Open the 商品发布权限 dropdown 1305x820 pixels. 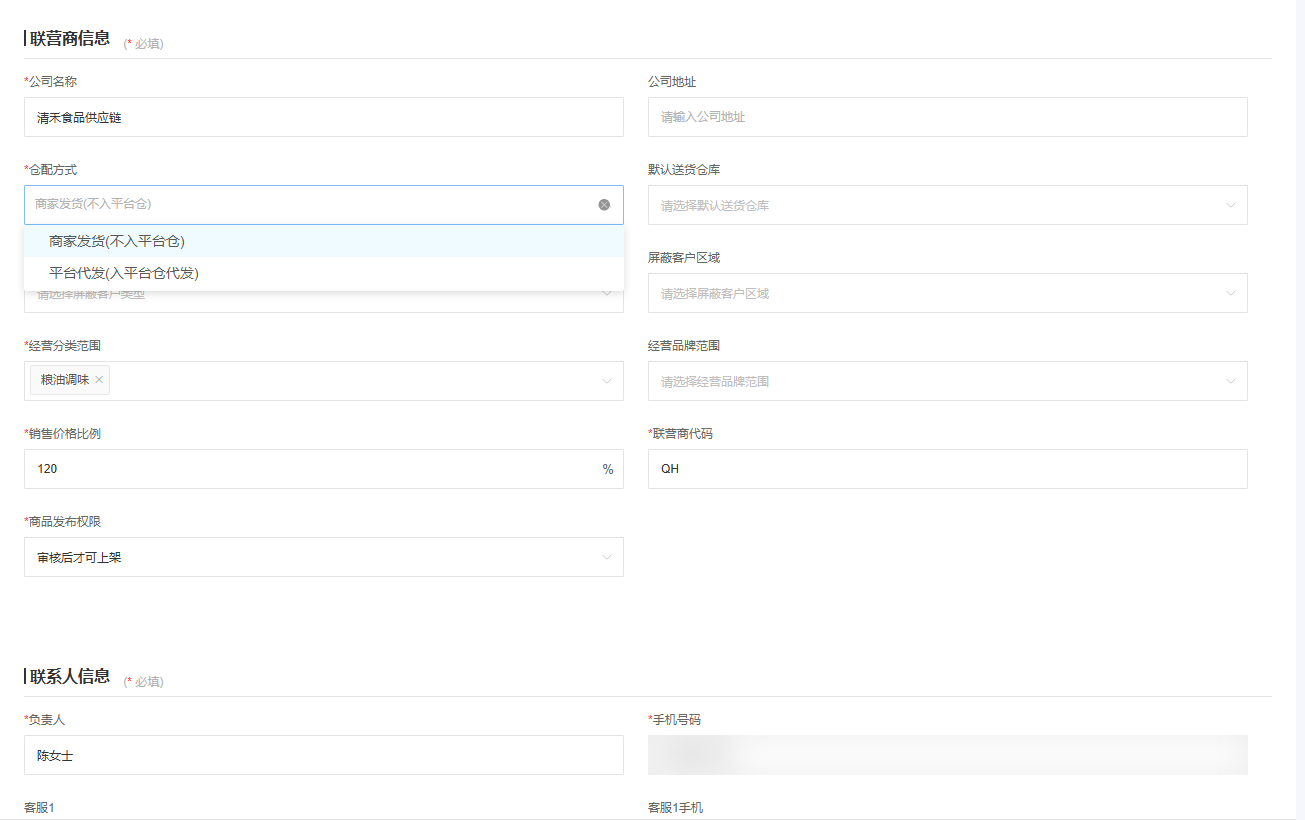324,557
